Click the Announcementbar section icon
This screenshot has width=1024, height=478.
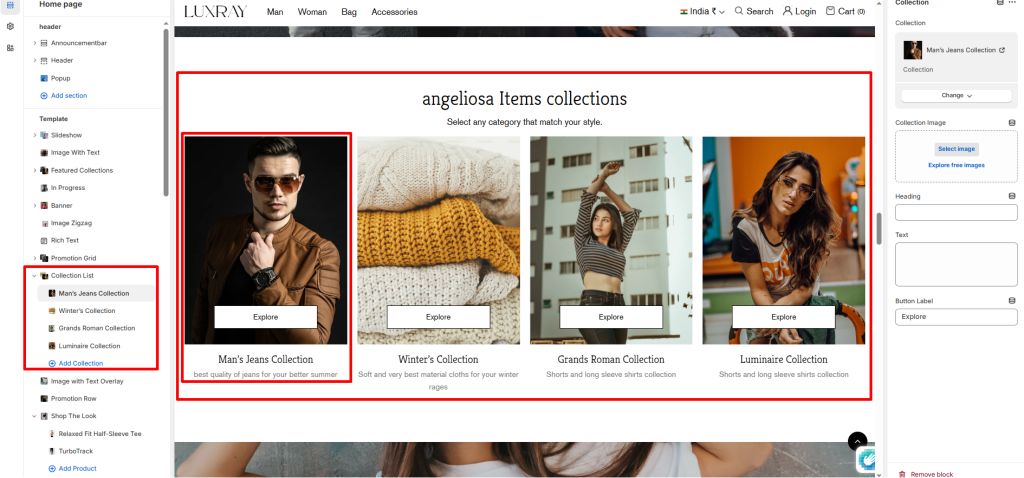(x=44, y=43)
